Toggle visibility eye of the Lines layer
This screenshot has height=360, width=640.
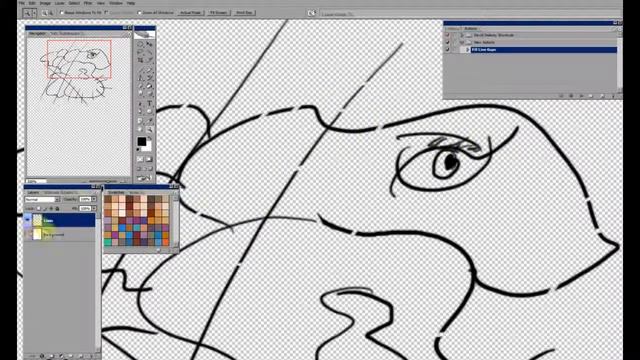pyautogui.click(x=28, y=220)
